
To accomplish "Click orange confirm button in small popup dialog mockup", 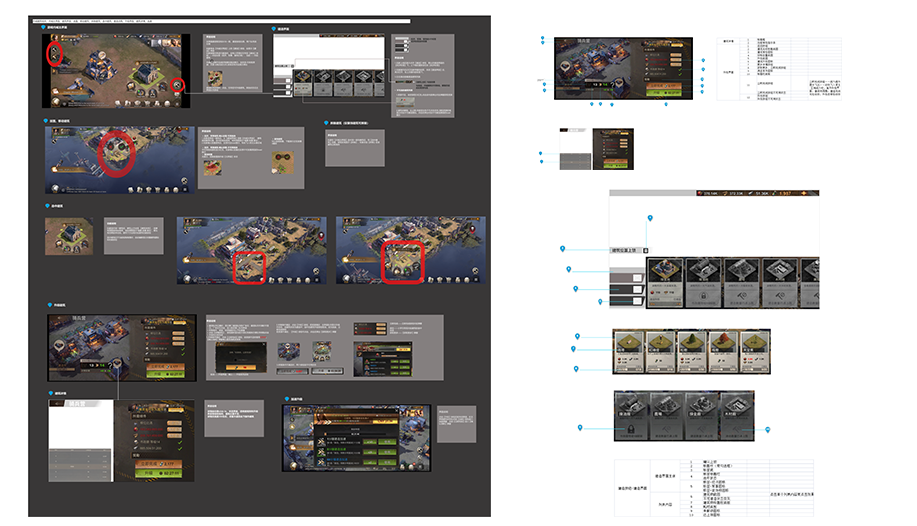I will click(242, 366).
